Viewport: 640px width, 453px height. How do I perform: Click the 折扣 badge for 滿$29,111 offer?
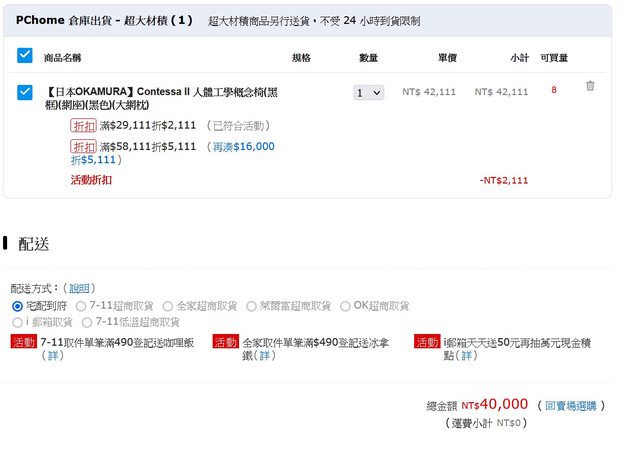[x=83, y=126]
